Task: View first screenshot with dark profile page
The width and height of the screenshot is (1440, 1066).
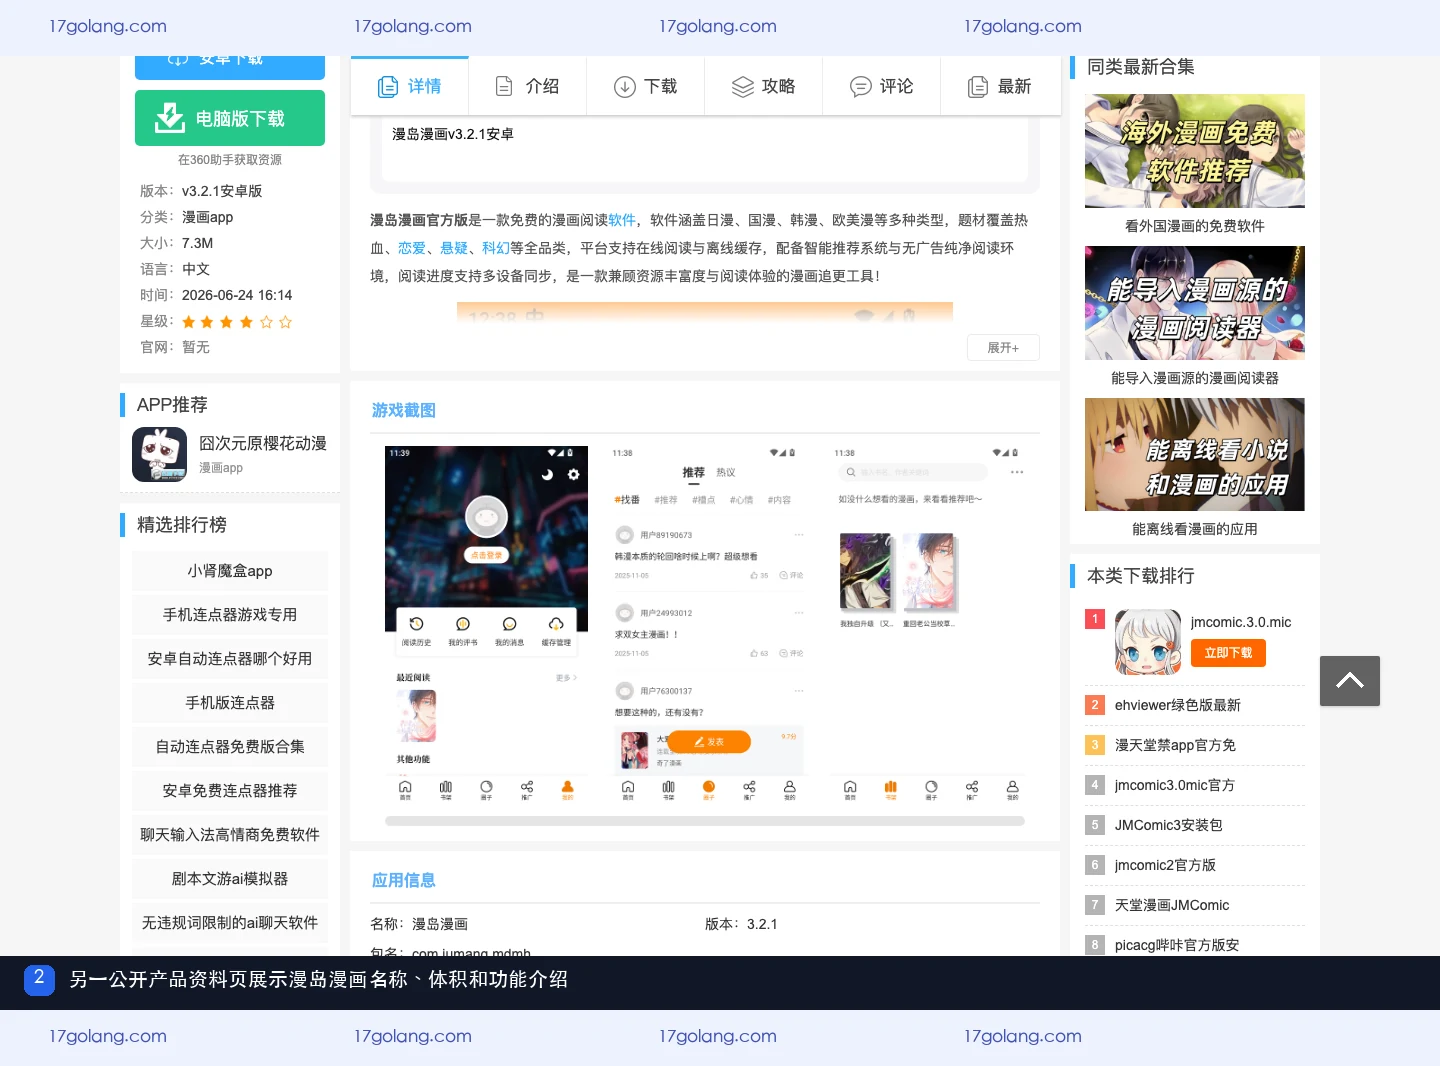Action: coord(487,625)
